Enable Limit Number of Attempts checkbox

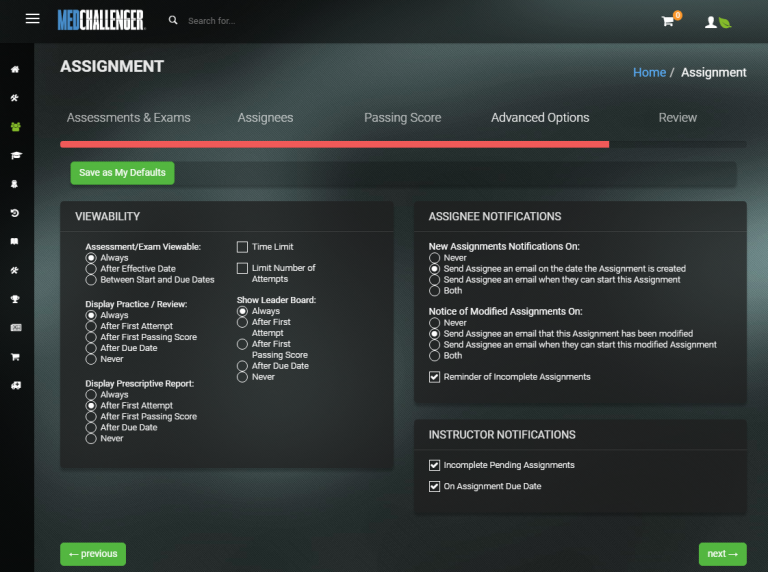[x=242, y=268]
